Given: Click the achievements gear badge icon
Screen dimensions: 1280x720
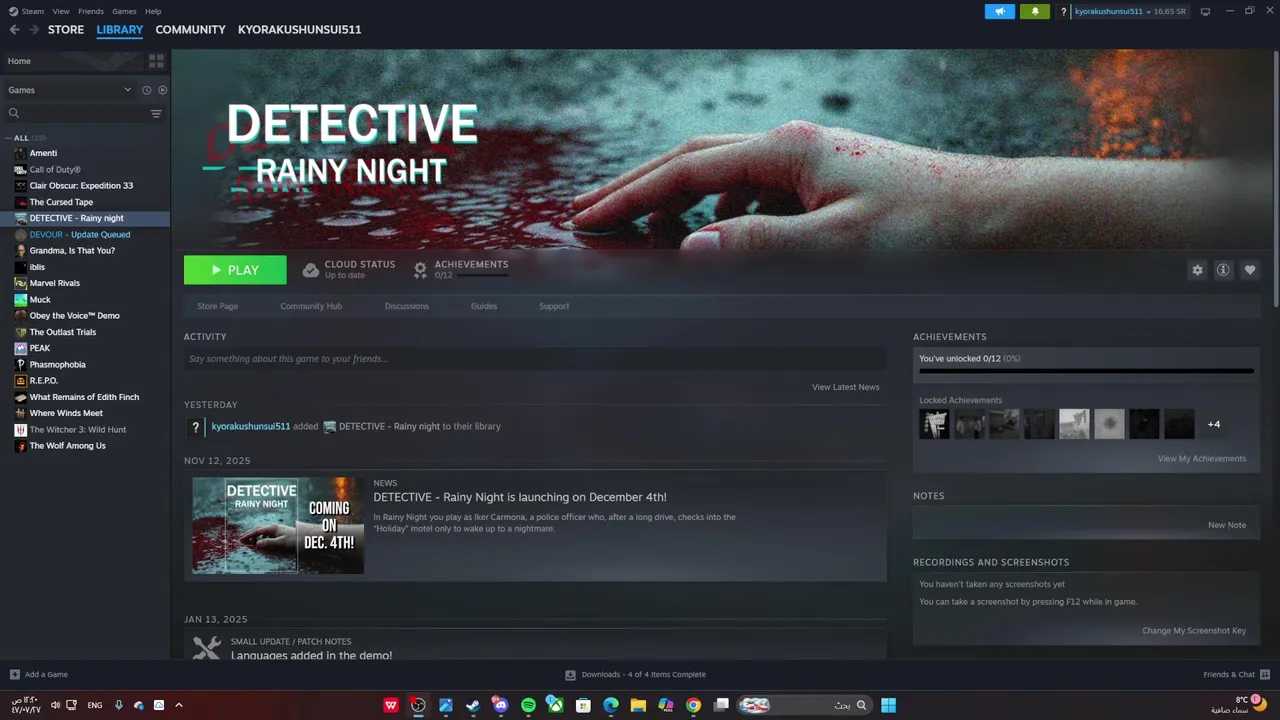Looking at the screenshot, I should (x=421, y=270).
